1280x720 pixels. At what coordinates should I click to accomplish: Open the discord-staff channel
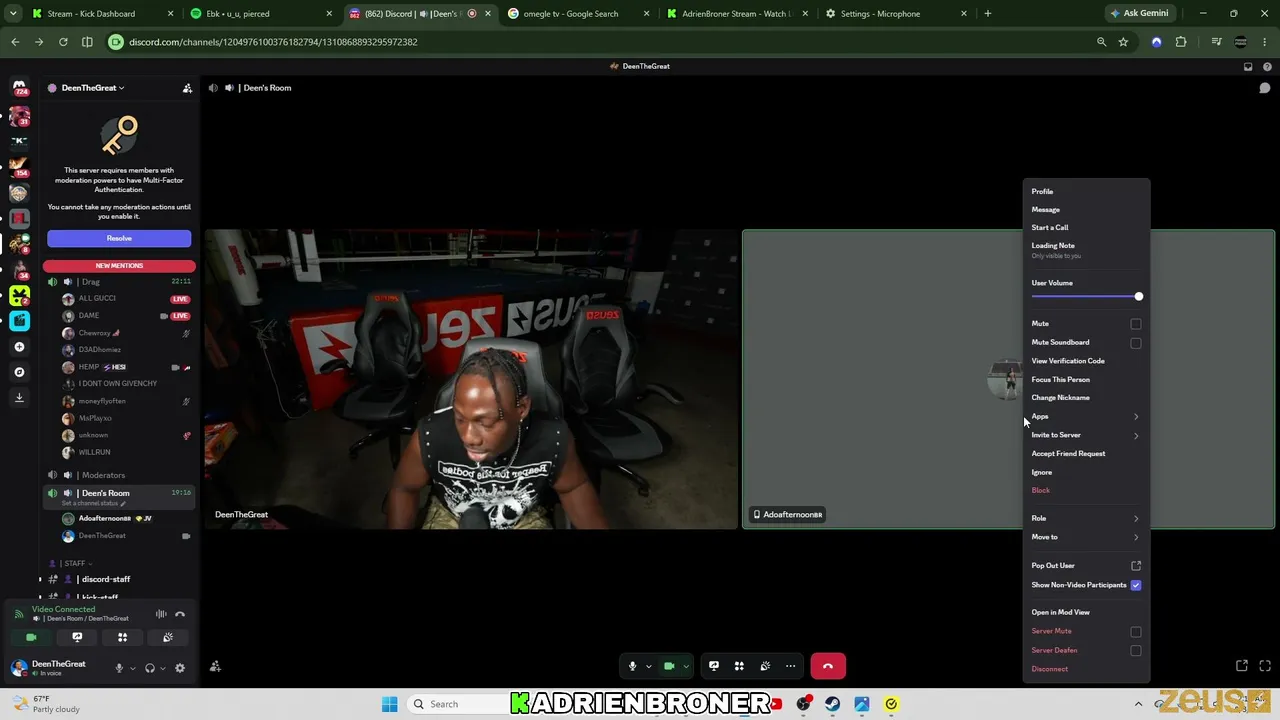(106, 580)
